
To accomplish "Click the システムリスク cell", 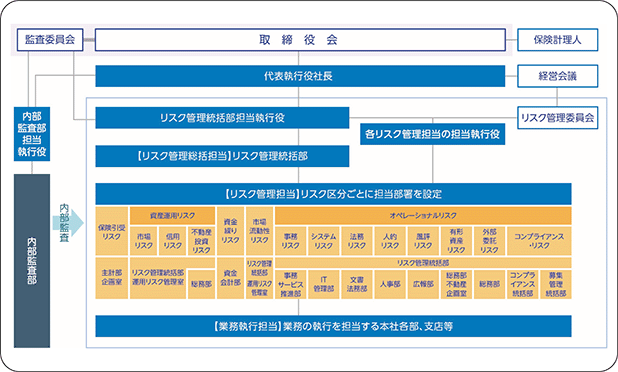I will pos(323,241).
